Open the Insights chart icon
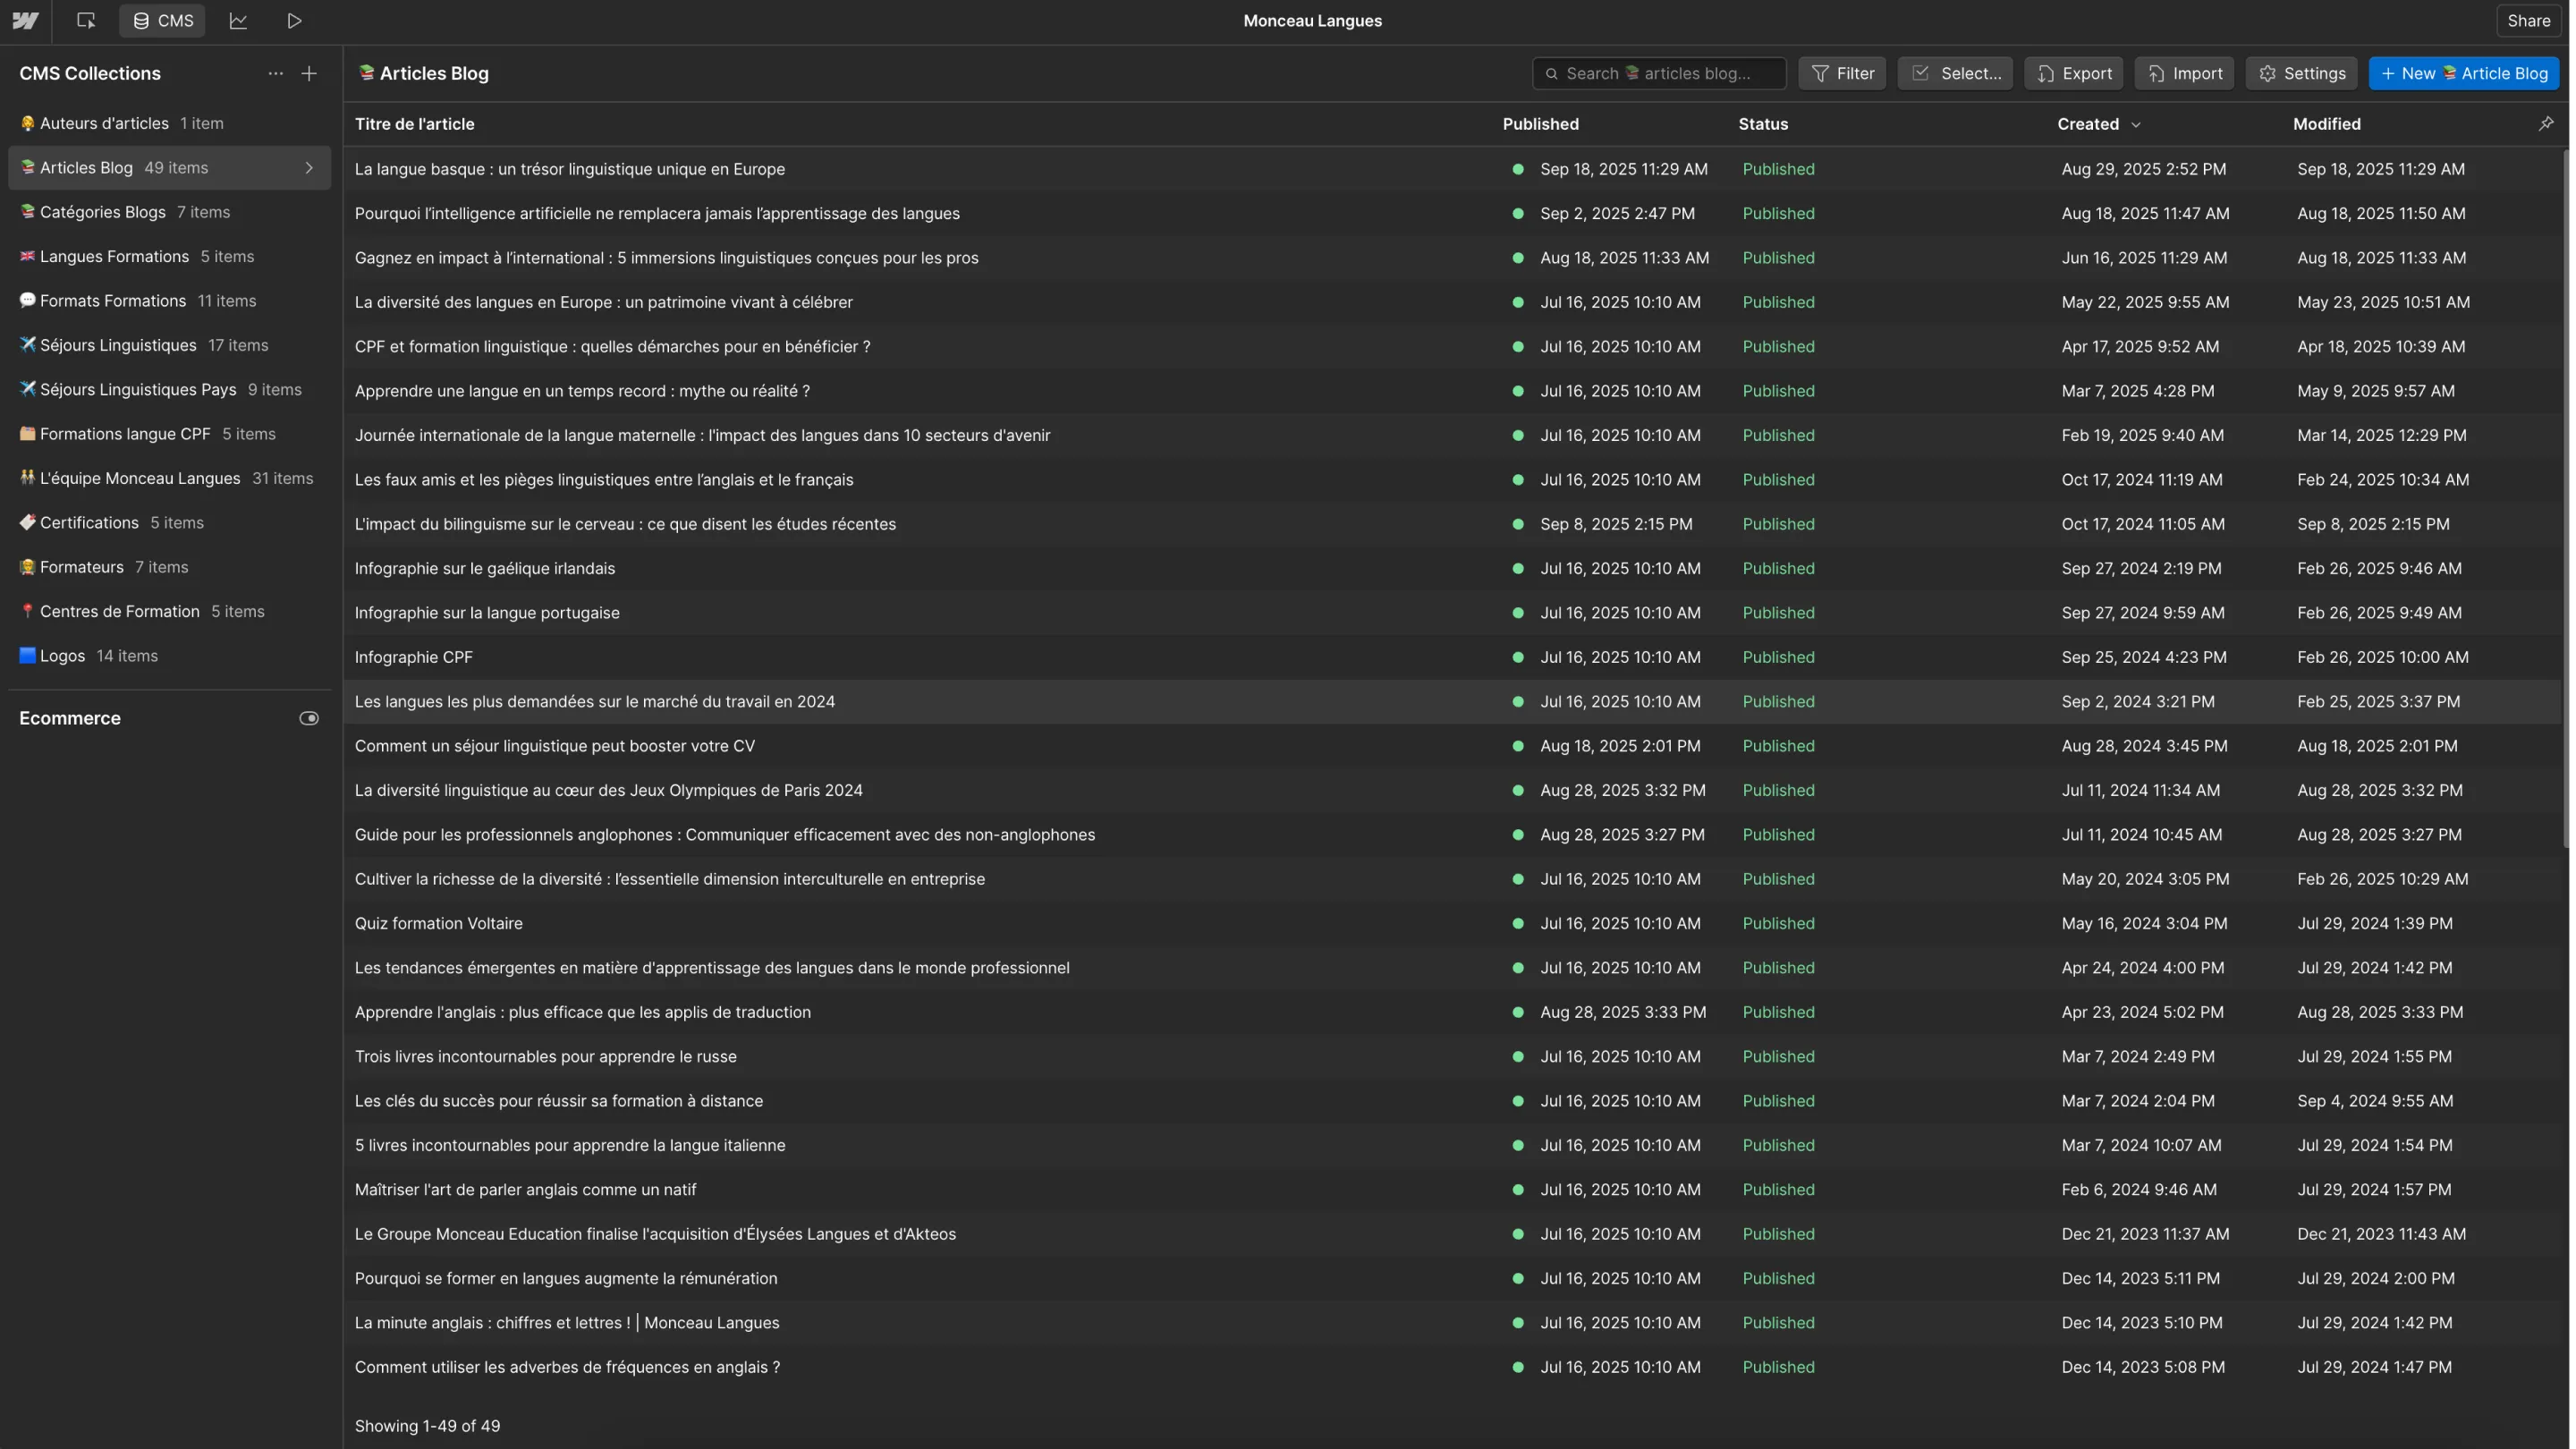 pos(238,20)
